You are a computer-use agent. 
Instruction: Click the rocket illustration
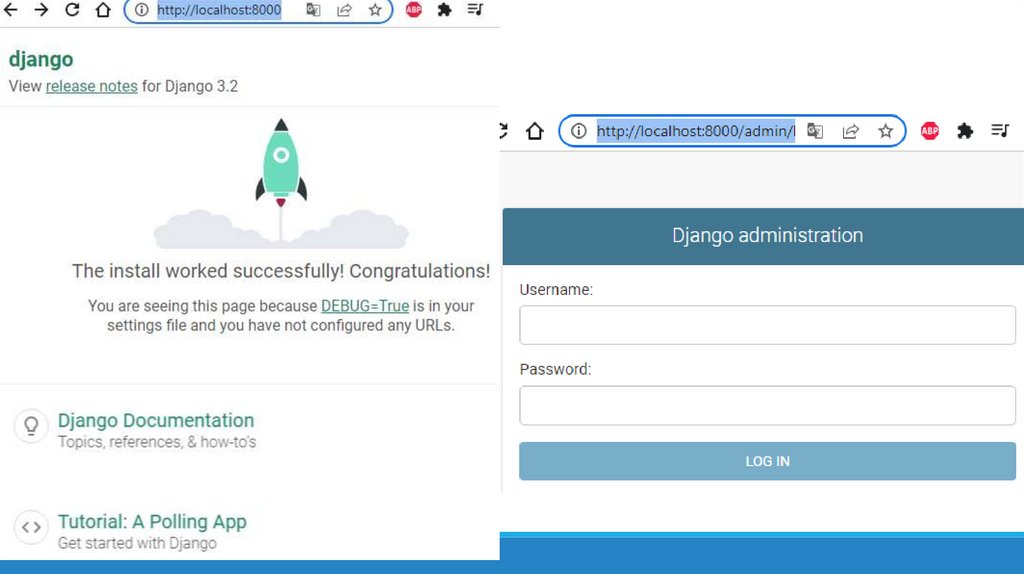tap(281, 163)
